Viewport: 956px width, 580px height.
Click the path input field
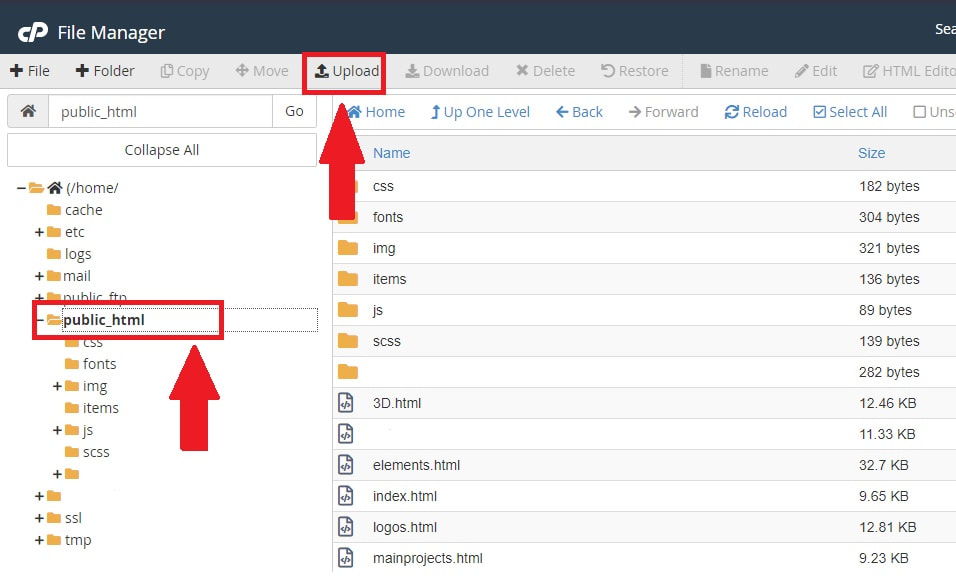[160, 111]
